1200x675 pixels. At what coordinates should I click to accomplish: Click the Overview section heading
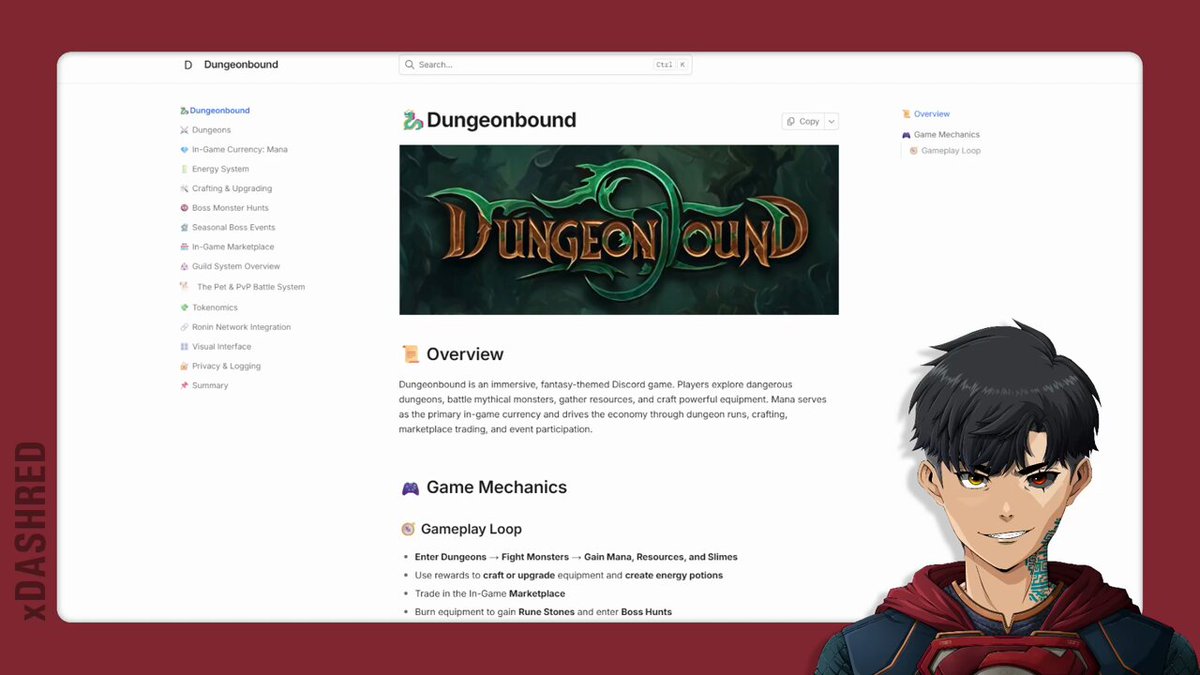[465, 354]
